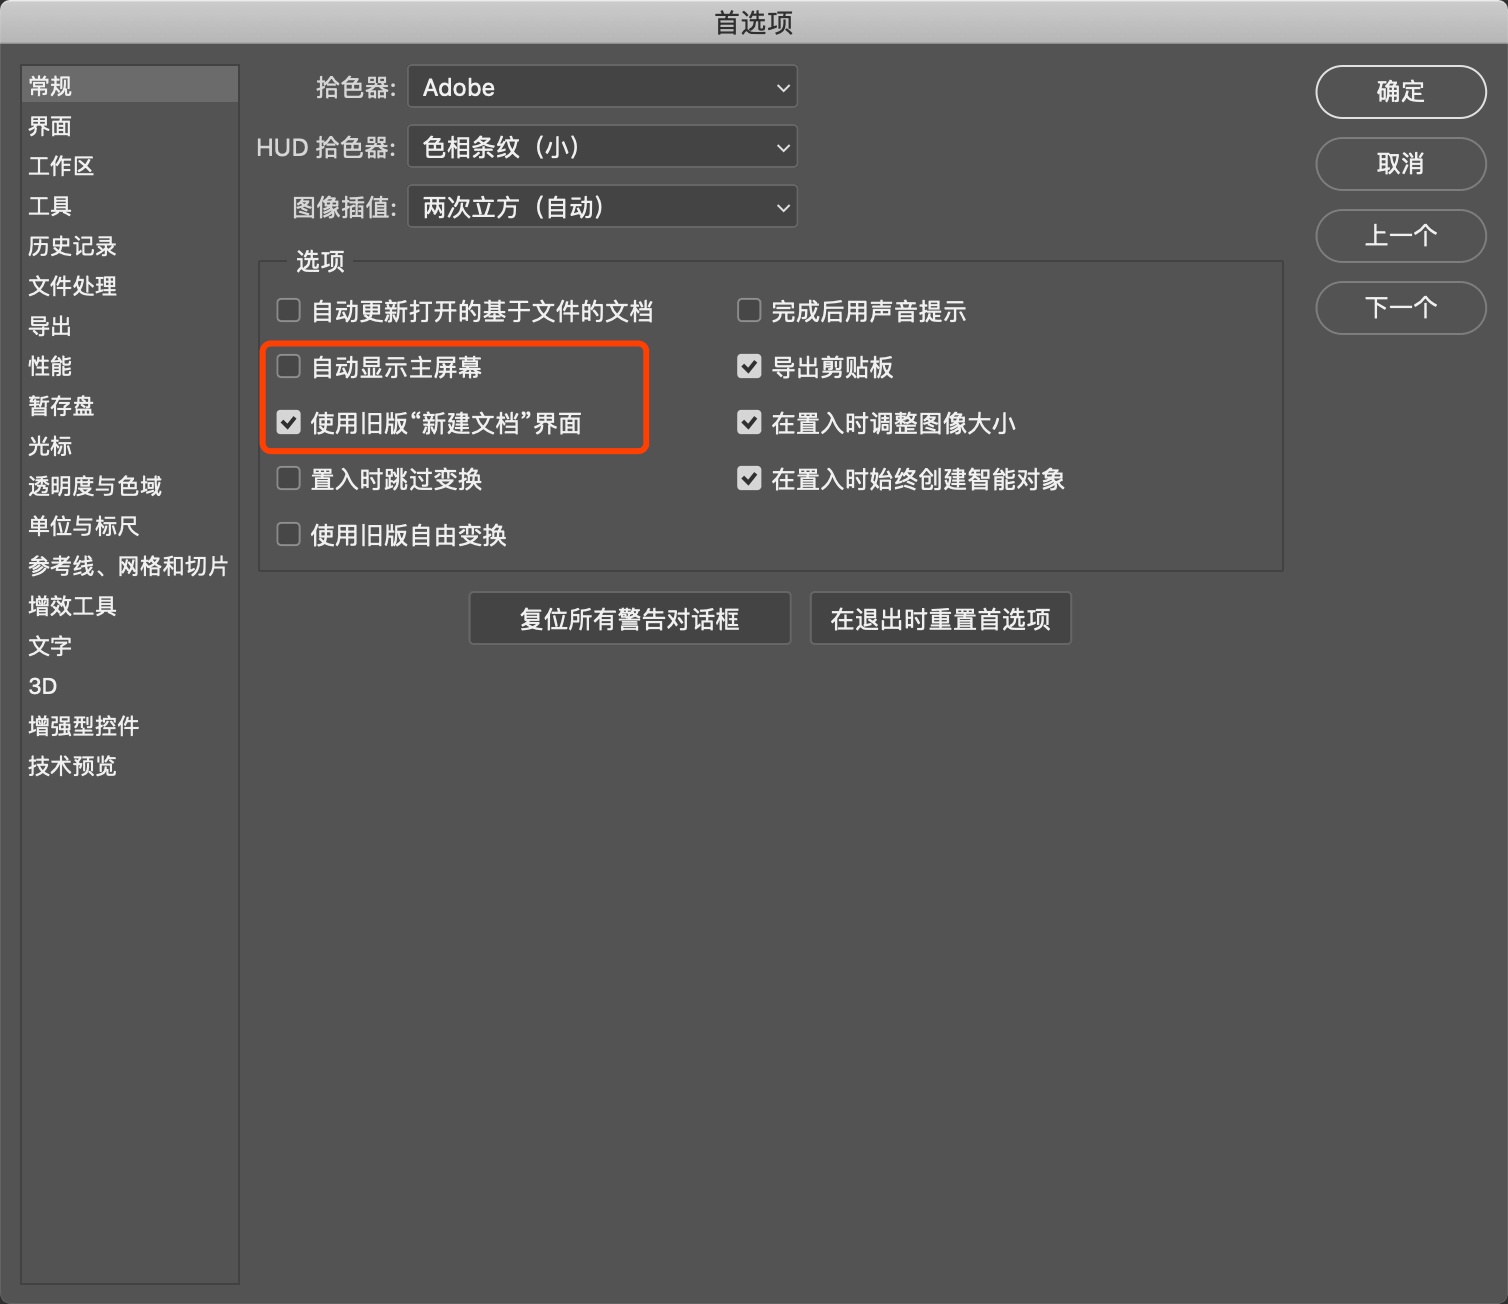Go to previous page with 上一个

click(1400, 236)
